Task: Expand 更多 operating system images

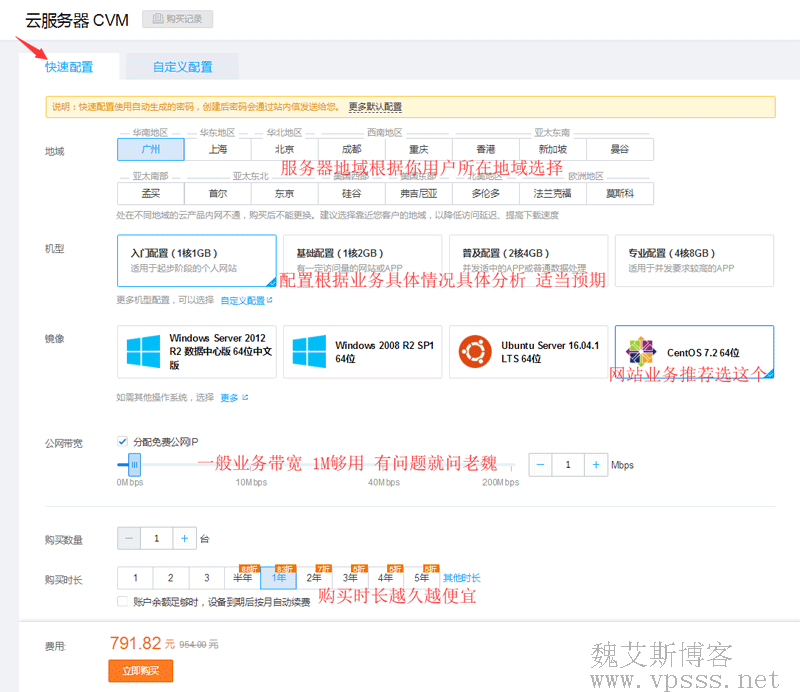Action: click(230, 397)
